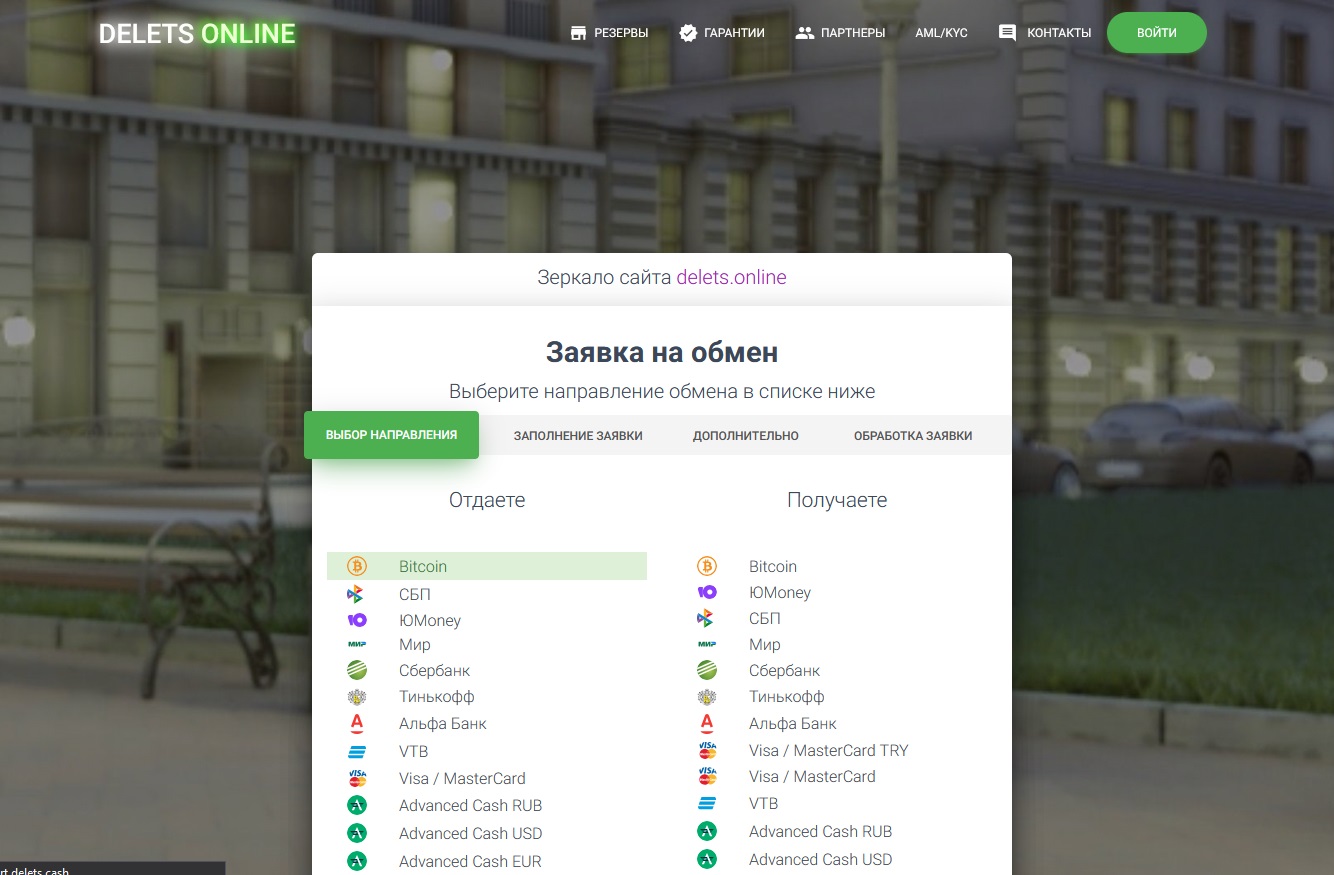Click the Гарантии verified badge icon
The width and height of the screenshot is (1334, 875).
[x=688, y=33]
